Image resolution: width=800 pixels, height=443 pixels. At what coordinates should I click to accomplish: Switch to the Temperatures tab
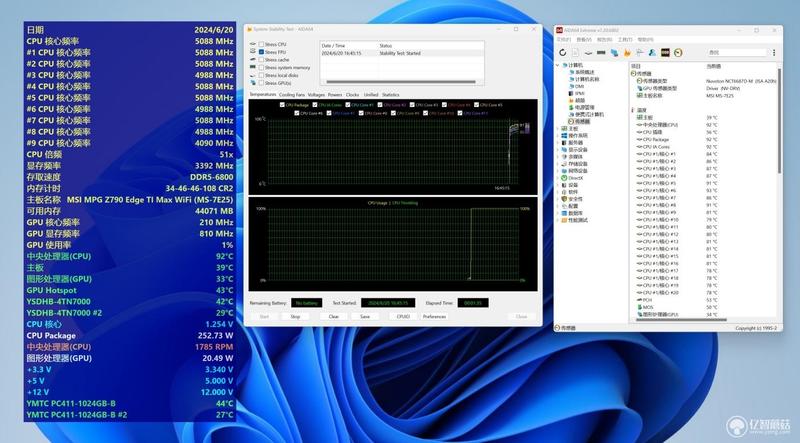click(x=262, y=94)
